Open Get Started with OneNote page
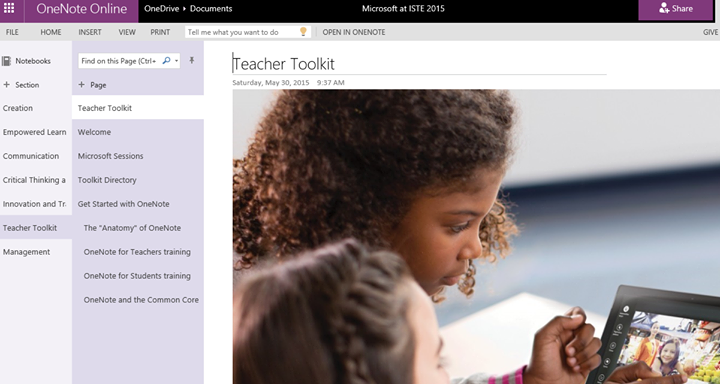The image size is (720, 384). (x=138, y=203)
